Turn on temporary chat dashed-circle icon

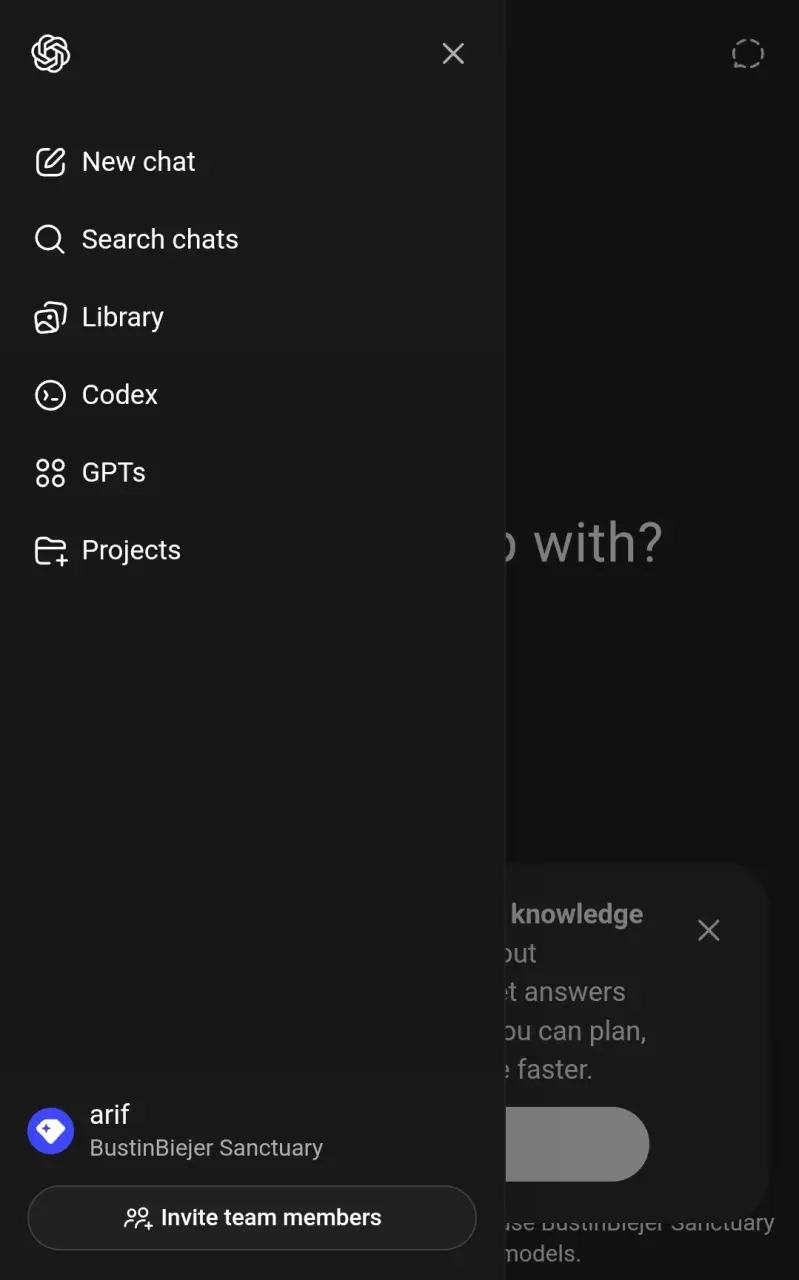click(747, 53)
